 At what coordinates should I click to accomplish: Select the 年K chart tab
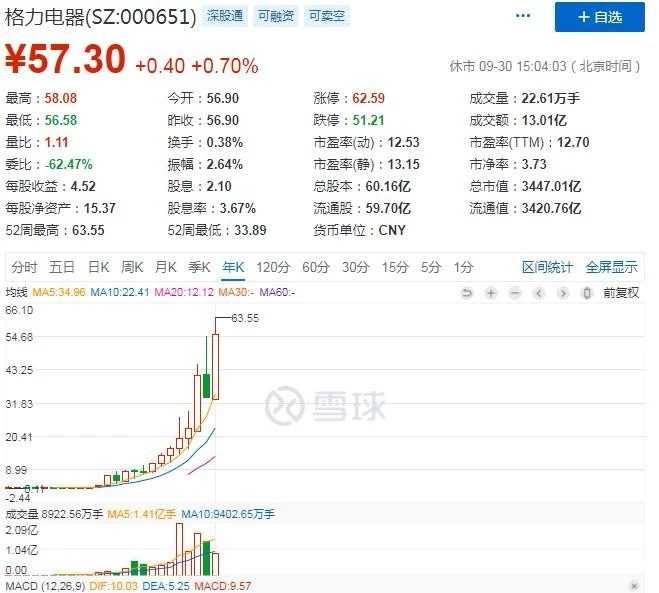233,267
